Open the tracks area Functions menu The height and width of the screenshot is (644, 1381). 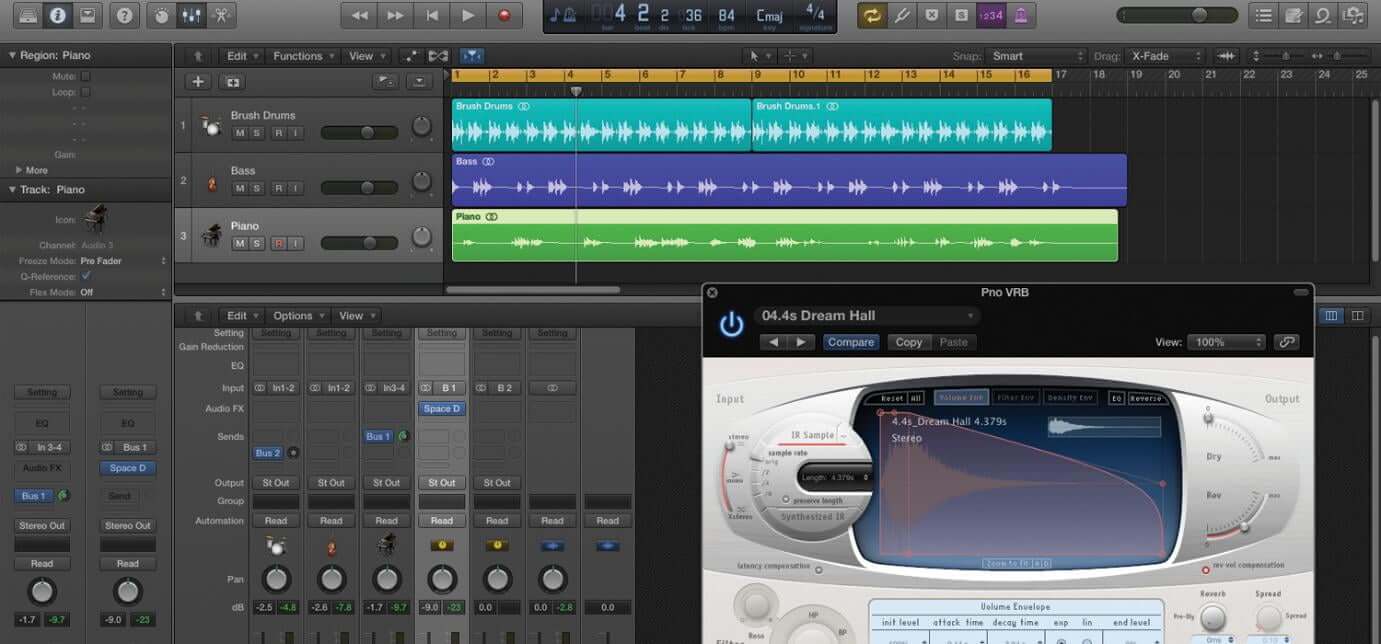point(304,56)
